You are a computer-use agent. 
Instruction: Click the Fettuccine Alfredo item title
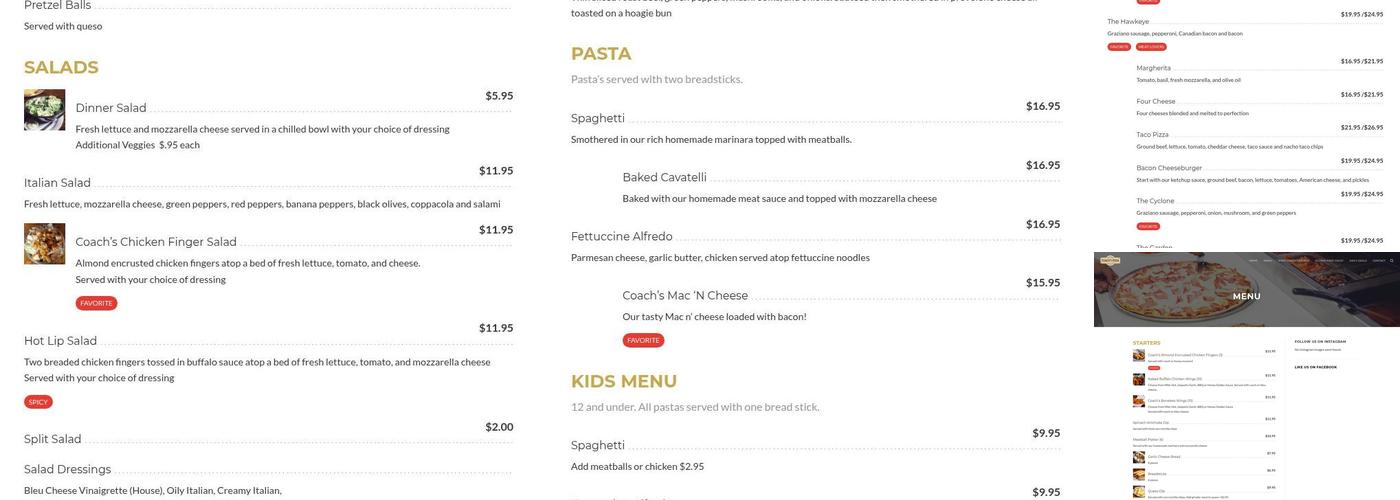621,237
